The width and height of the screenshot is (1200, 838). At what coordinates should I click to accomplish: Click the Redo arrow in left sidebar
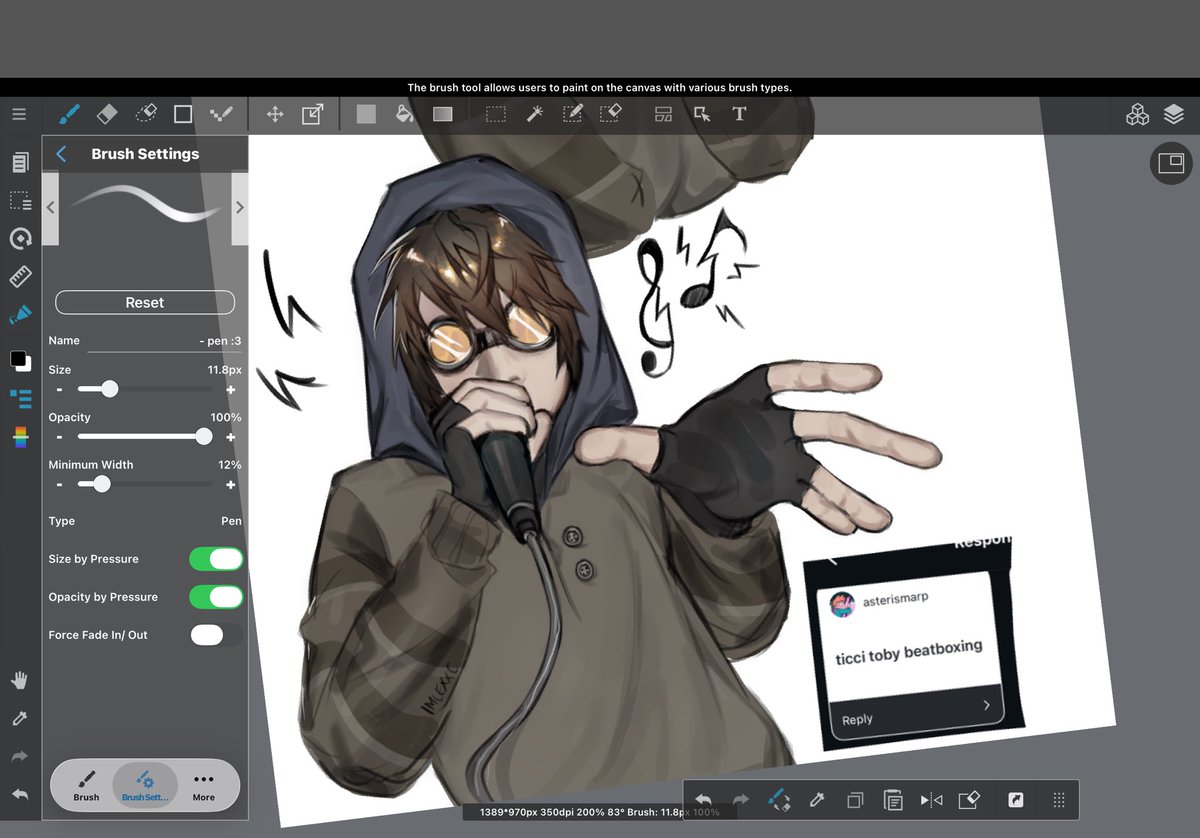20,757
